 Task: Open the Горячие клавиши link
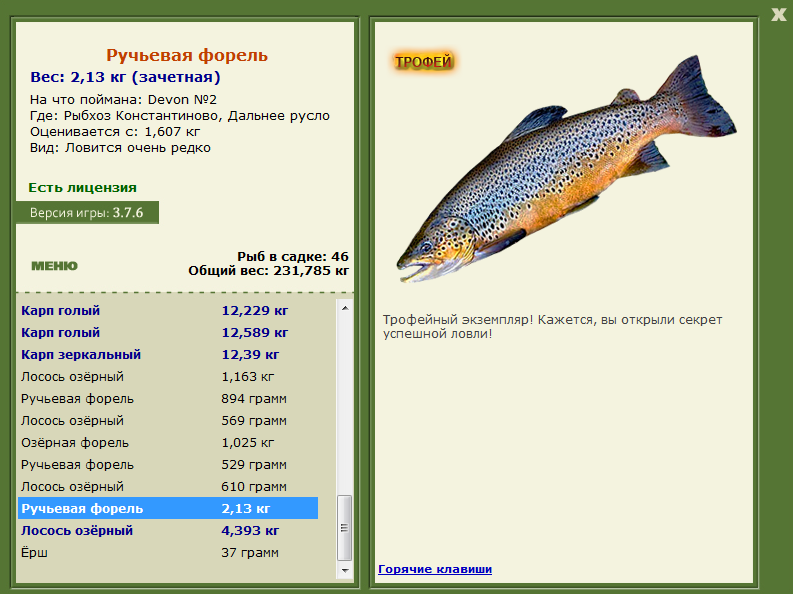coord(435,569)
